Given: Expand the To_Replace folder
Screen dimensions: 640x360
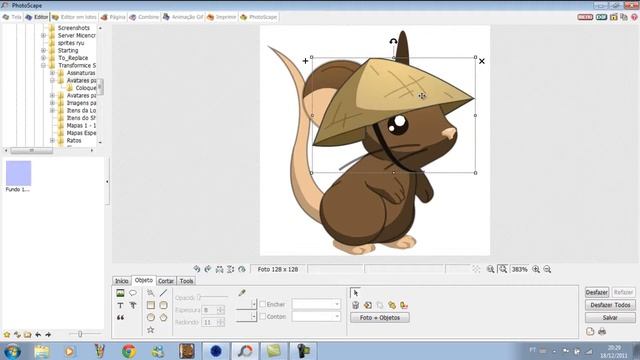Looking at the screenshot, I should (x=43, y=58).
